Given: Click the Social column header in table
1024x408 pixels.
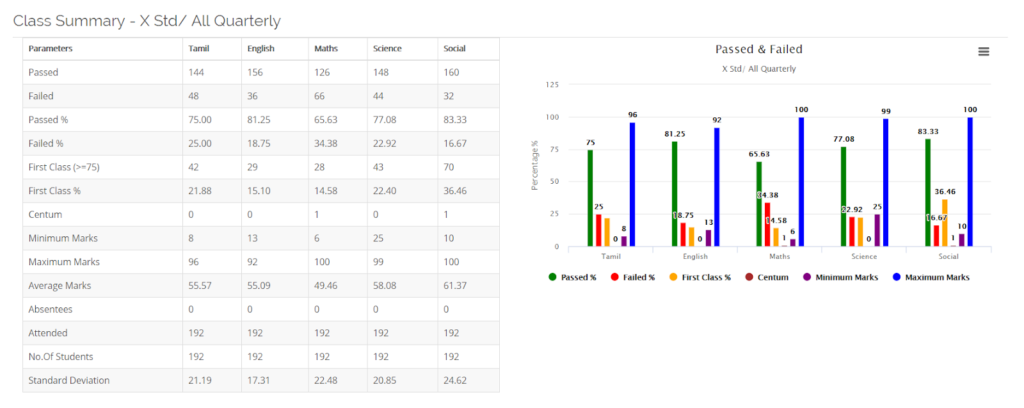Looking at the screenshot, I should tap(453, 48).
